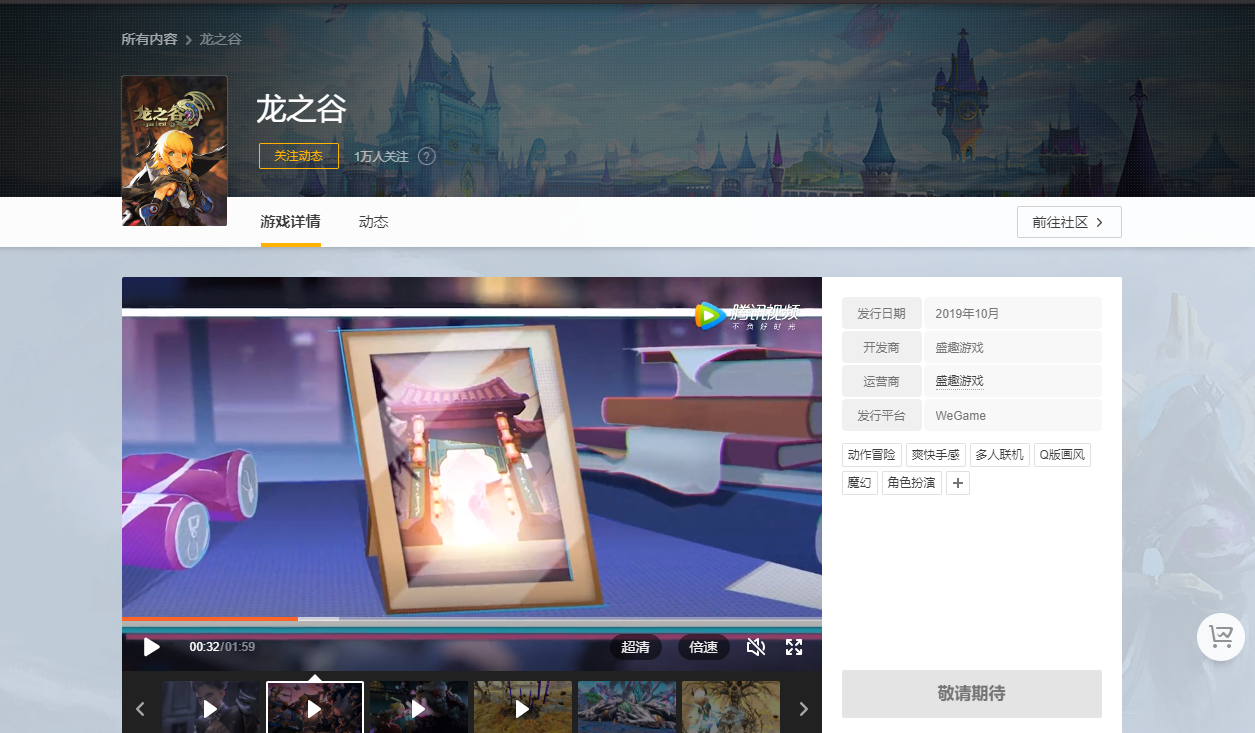The width and height of the screenshot is (1255, 733).
Task: Open the shopping cart floating icon
Action: pyautogui.click(x=1220, y=636)
